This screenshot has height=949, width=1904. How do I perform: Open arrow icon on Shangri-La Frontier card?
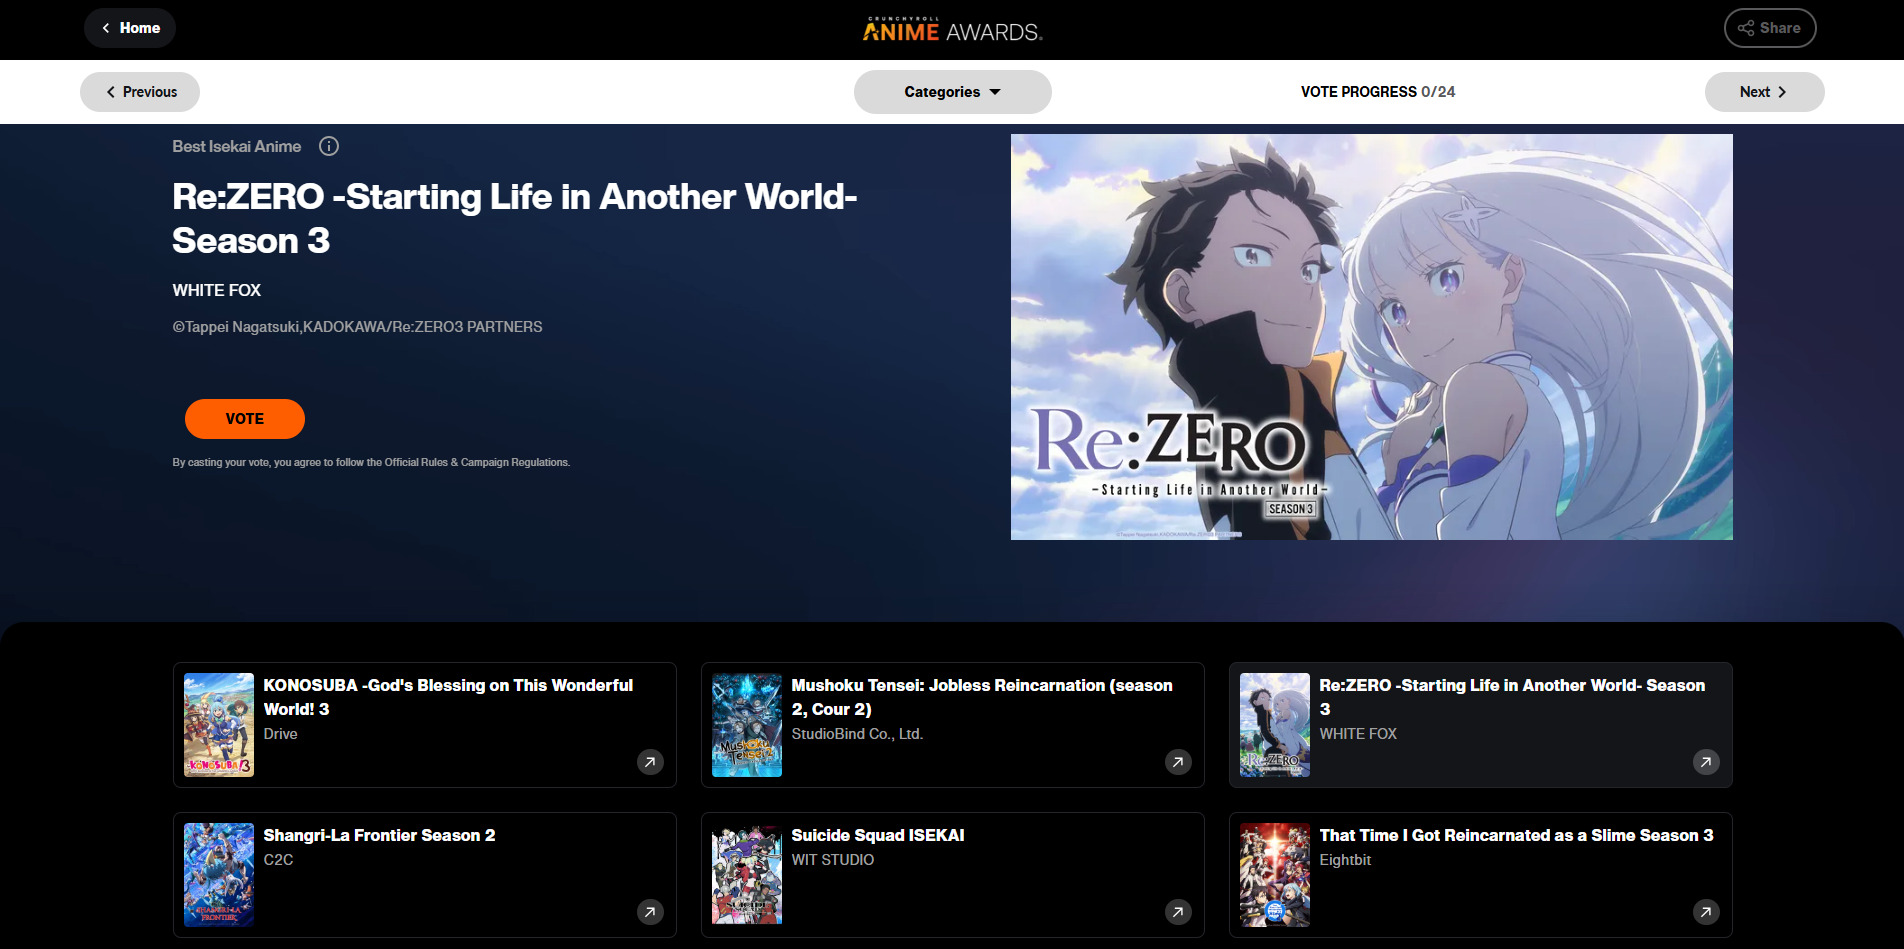click(650, 912)
